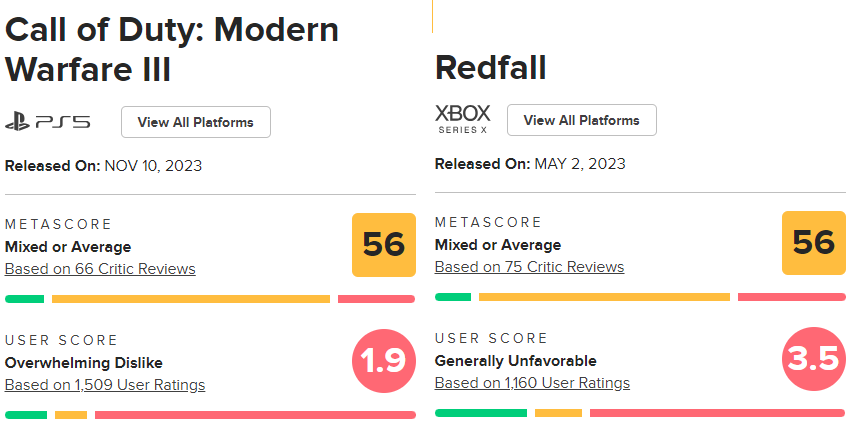This screenshot has width=857, height=438.
Task: Click the PS5 platform logo
Action: coord(47,122)
